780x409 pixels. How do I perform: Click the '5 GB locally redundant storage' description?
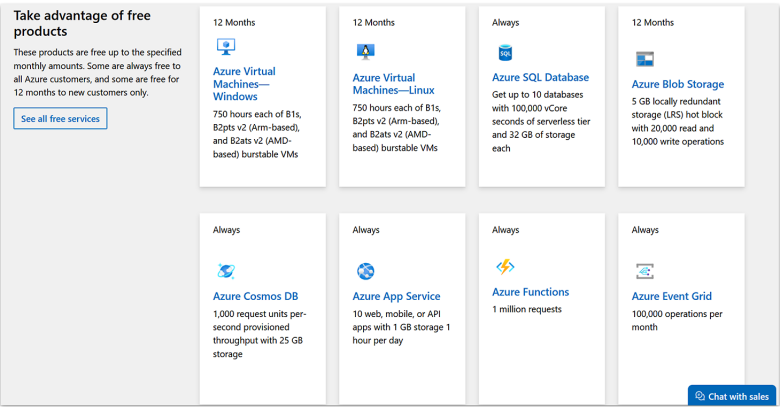tap(678, 121)
